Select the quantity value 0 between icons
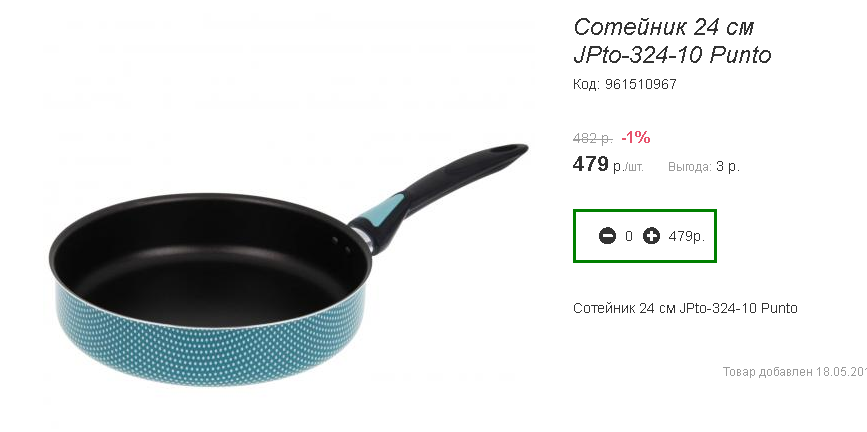867x432 pixels. click(x=629, y=236)
